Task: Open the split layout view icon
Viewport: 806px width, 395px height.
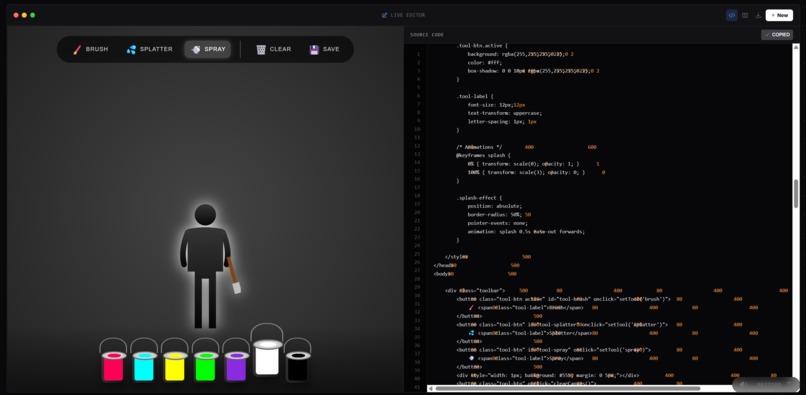Action: coord(745,15)
